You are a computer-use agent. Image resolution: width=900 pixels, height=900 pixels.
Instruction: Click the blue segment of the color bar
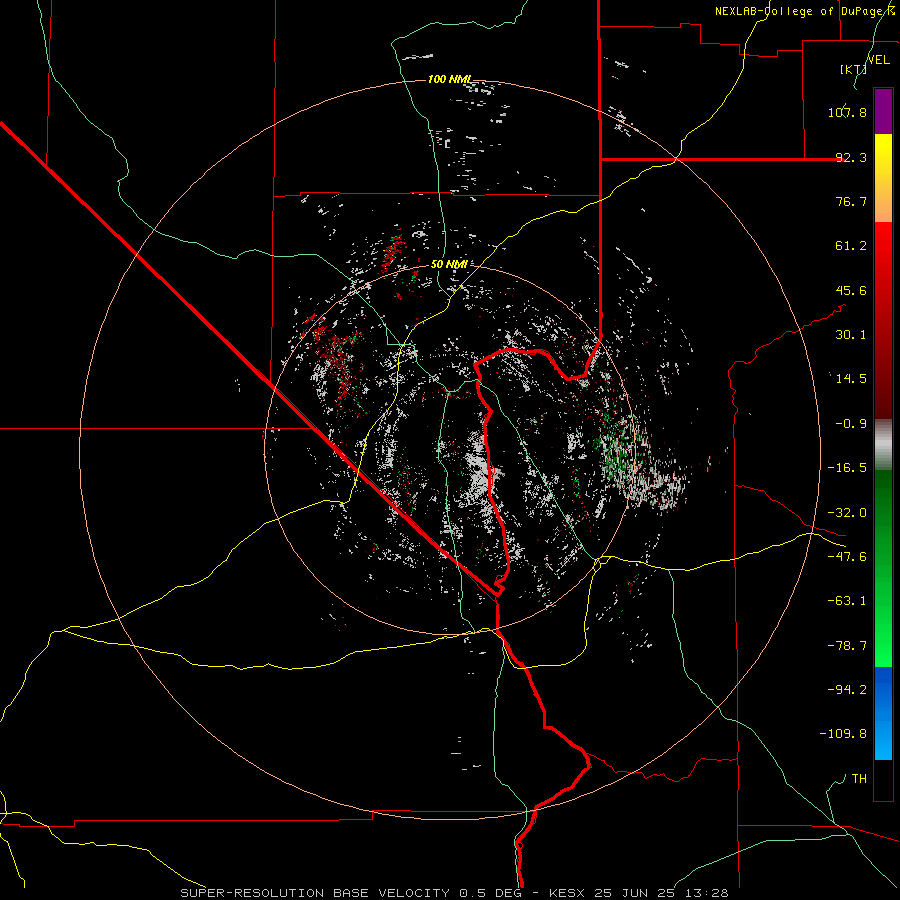(883, 713)
